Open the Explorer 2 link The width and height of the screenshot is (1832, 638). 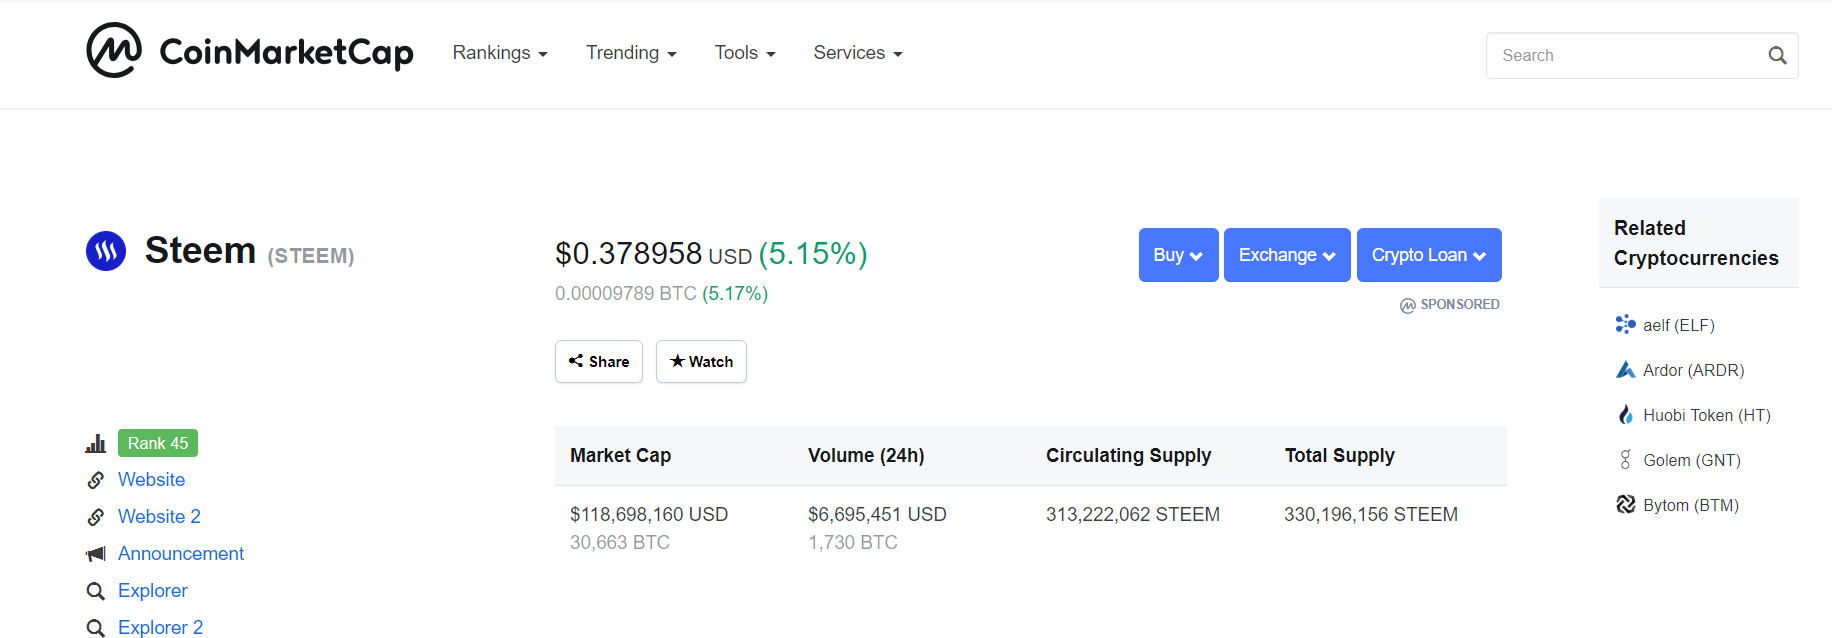160,628
